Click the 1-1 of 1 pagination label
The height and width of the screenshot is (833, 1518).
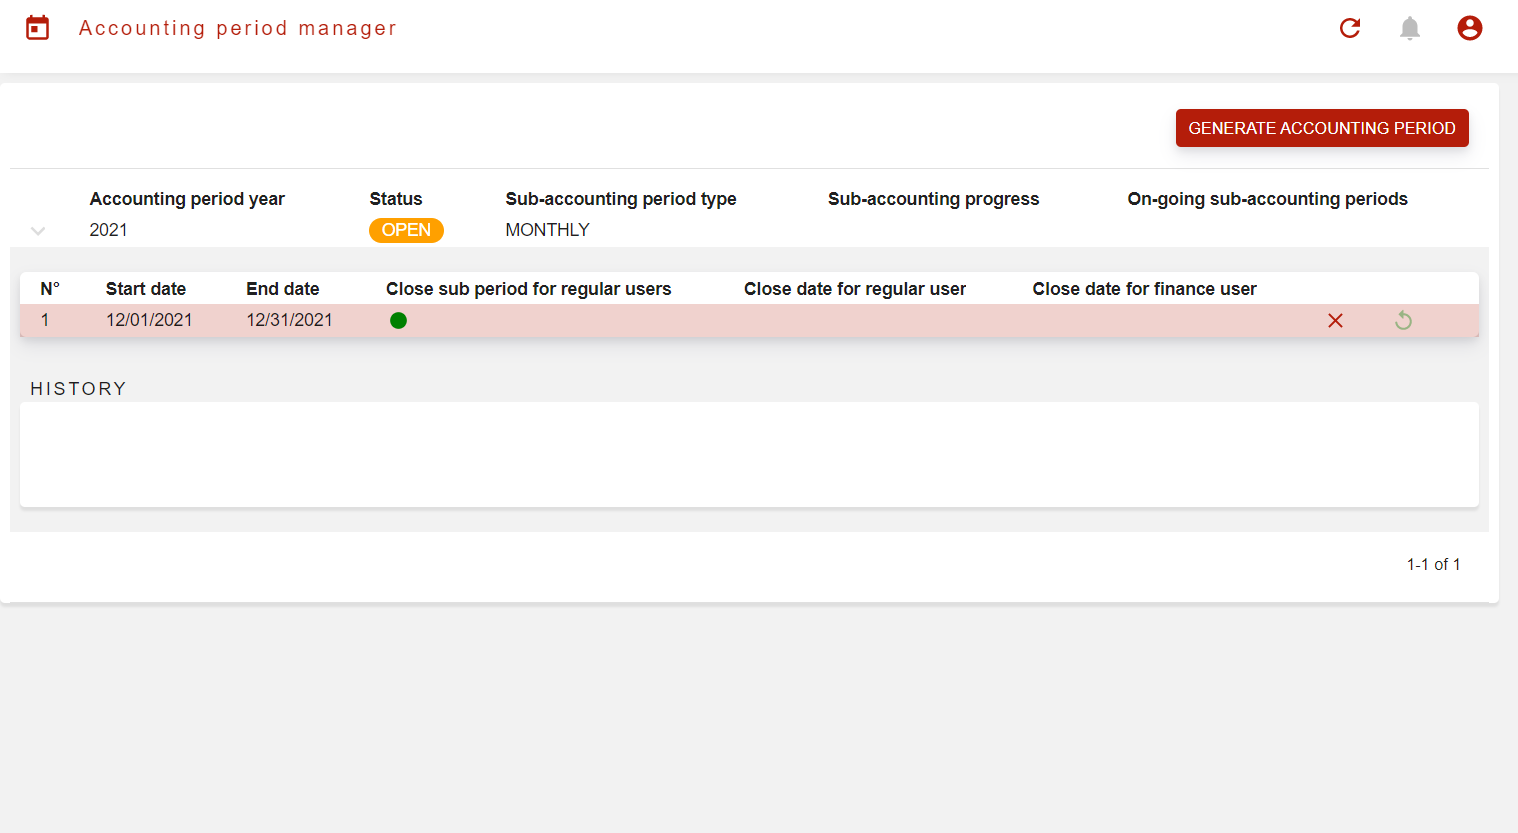click(x=1433, y=565)
